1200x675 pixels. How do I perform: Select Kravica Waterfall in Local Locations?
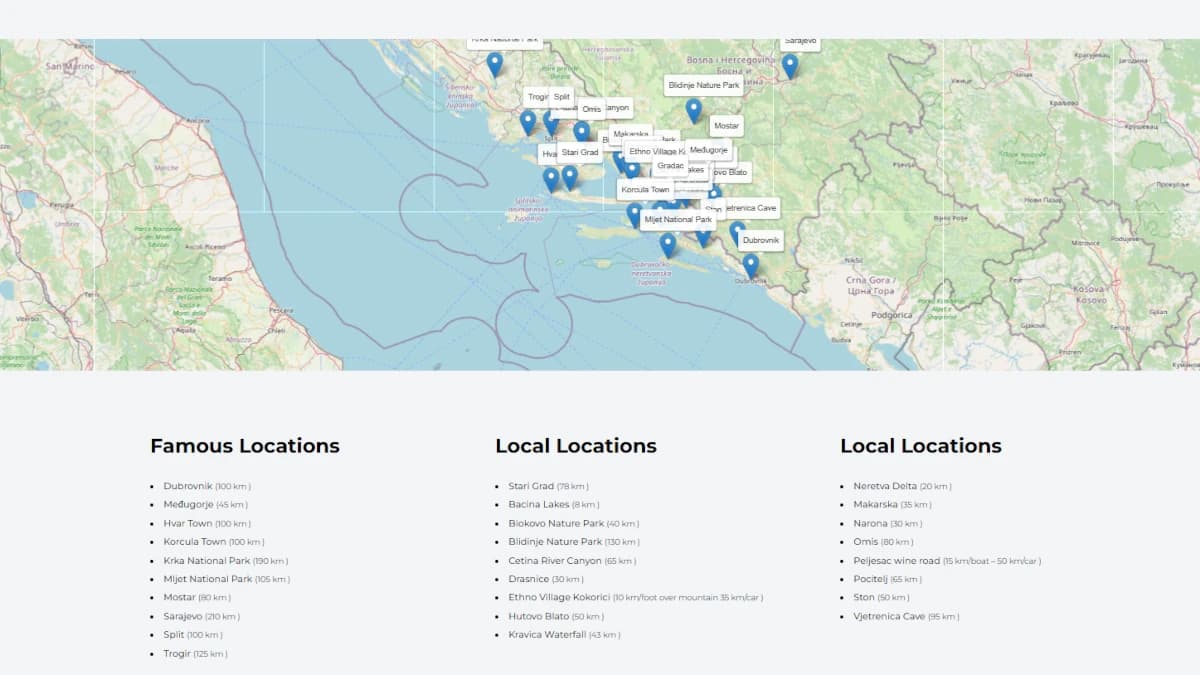tap(547, 635)
